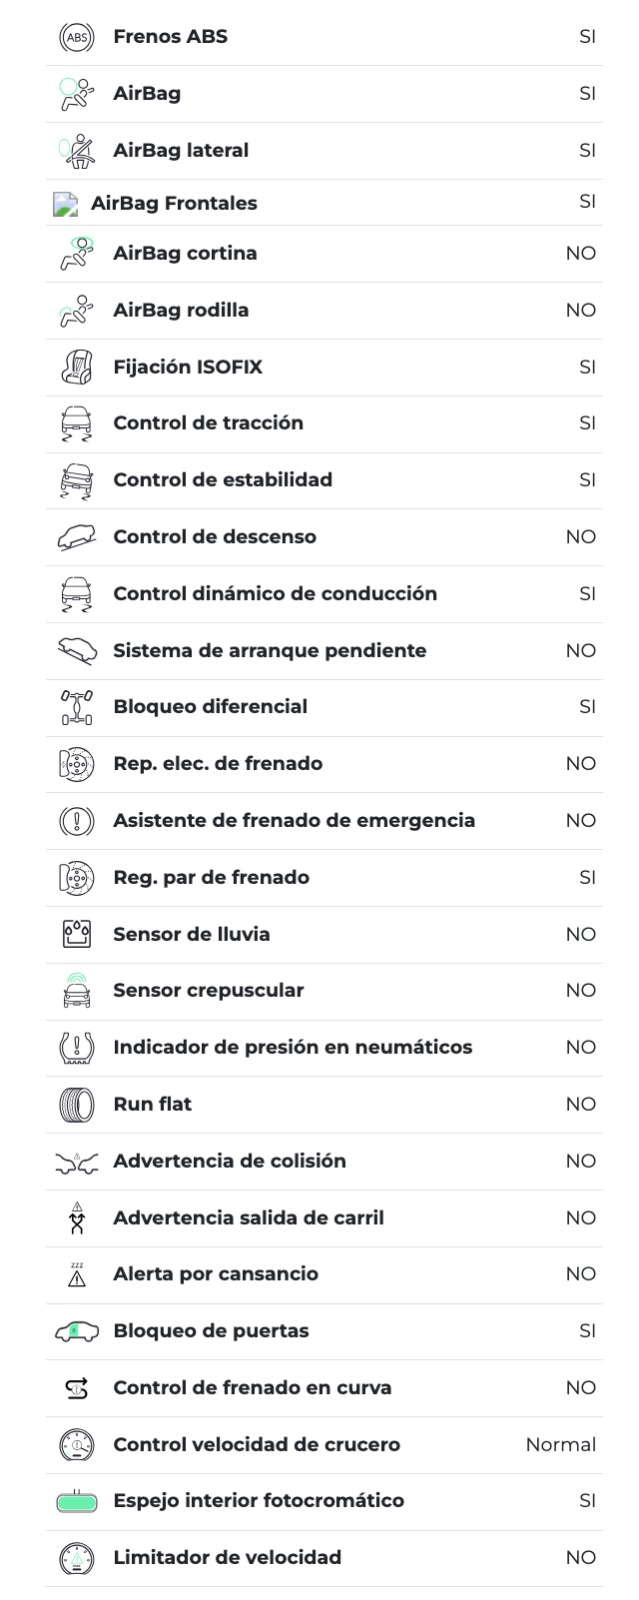Image resolution: width=639 pixels, height=1600 pixels.
Task: Select the Sistema de arranque pendiente label
Action: (269, 650)
